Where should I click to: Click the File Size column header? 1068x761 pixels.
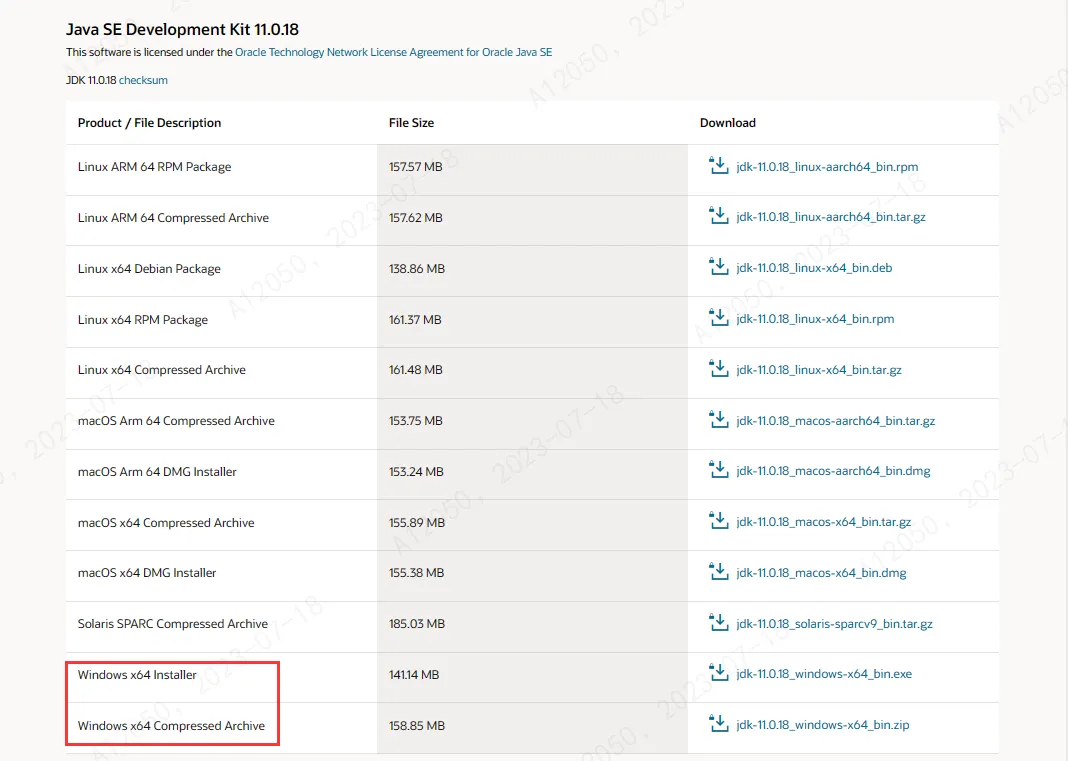pyautogui.click(x=411, y=123)
